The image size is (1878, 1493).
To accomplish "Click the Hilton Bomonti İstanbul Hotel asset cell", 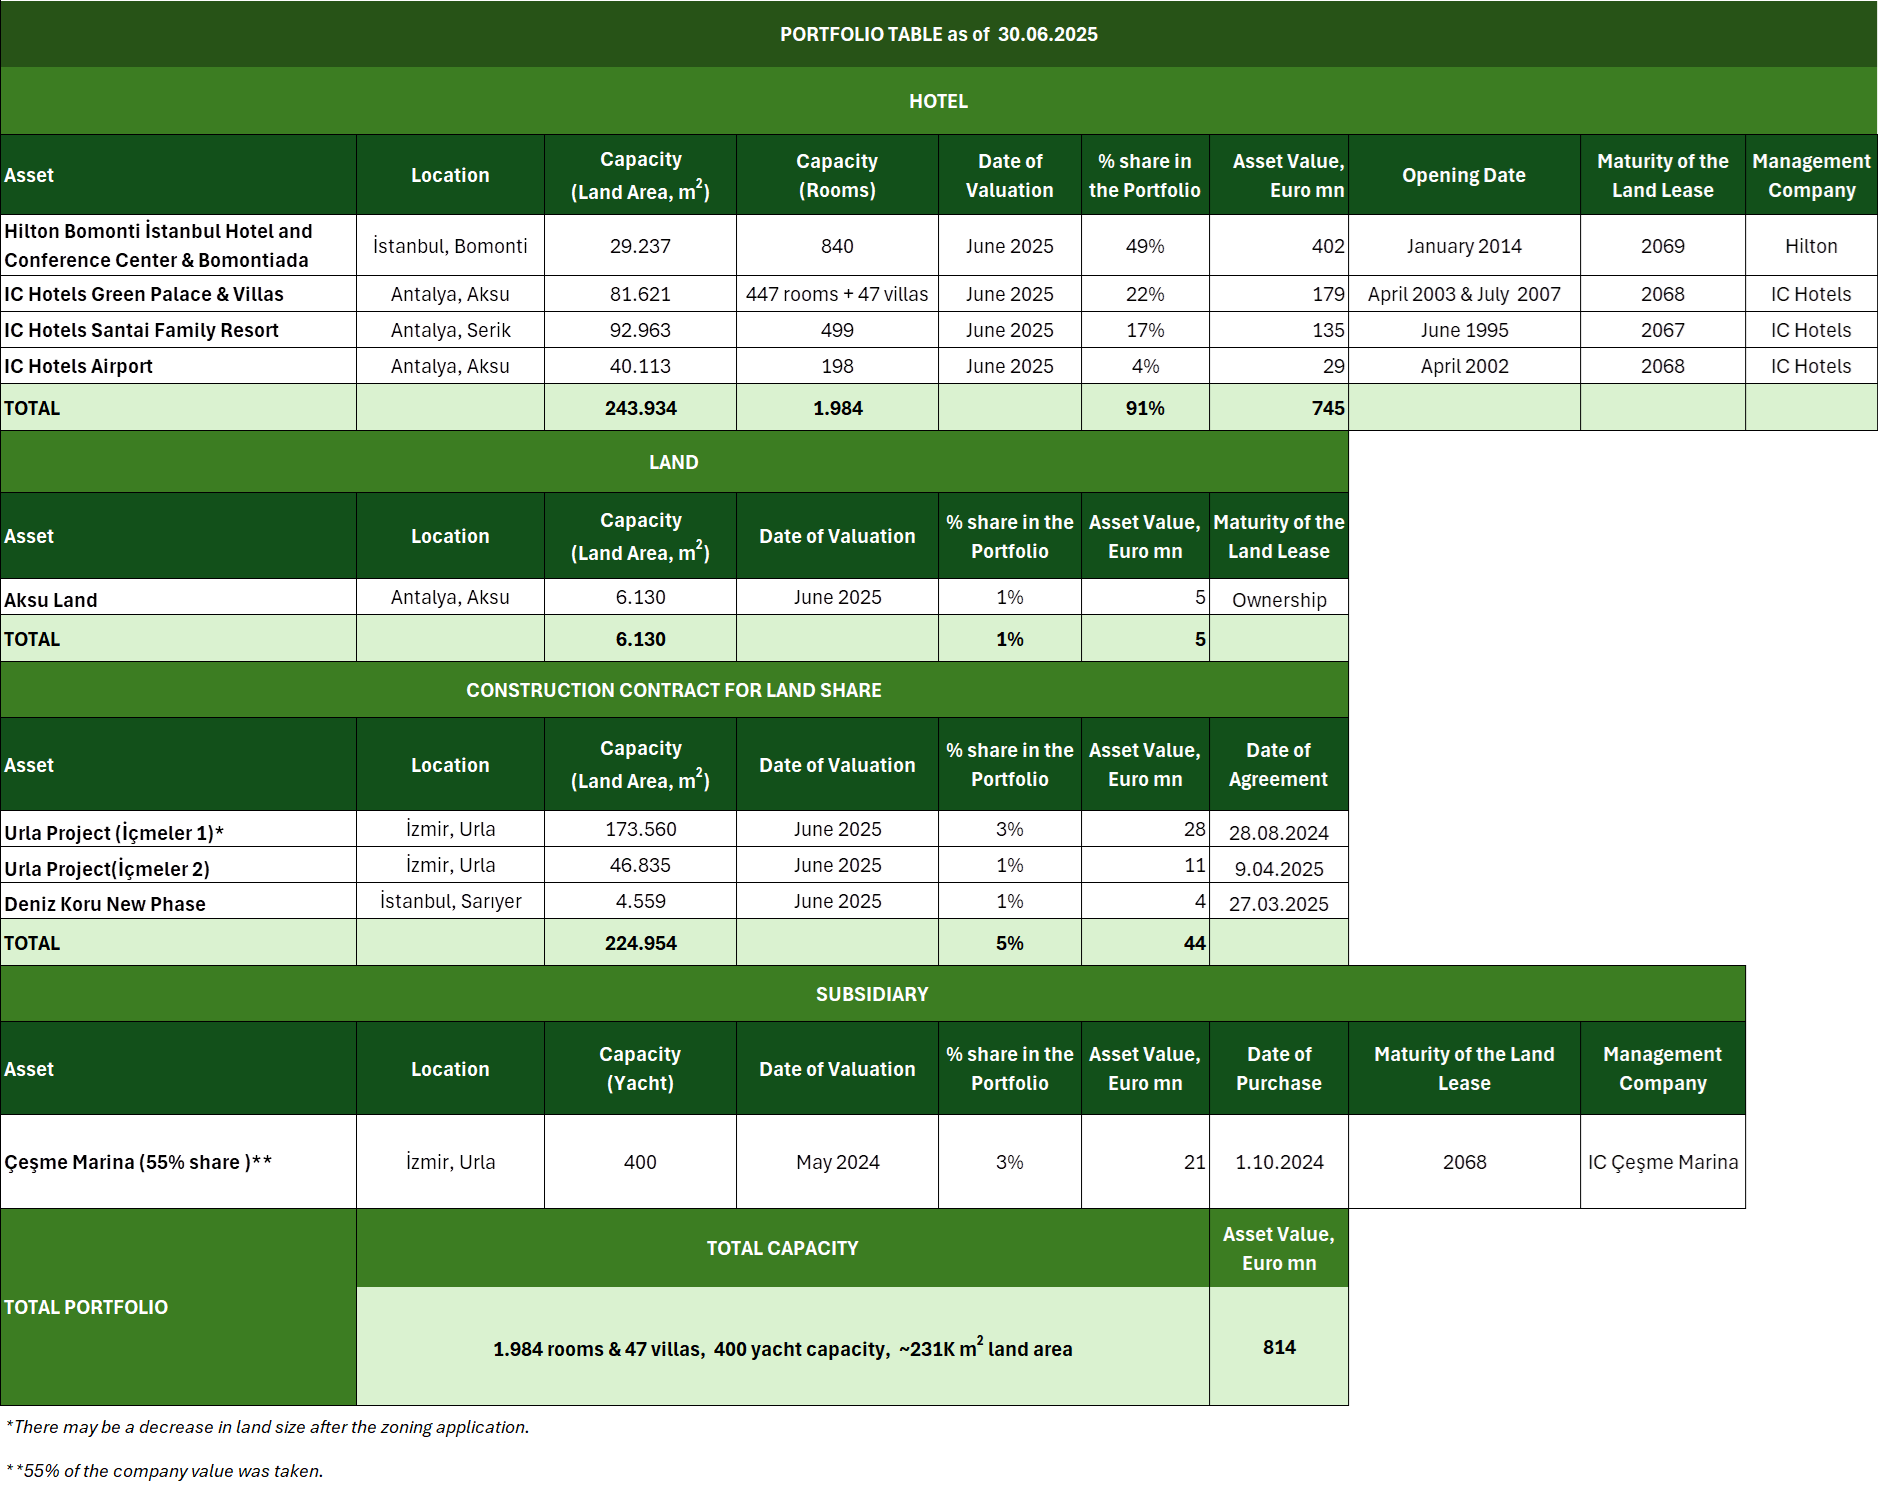I will (178, 245).
